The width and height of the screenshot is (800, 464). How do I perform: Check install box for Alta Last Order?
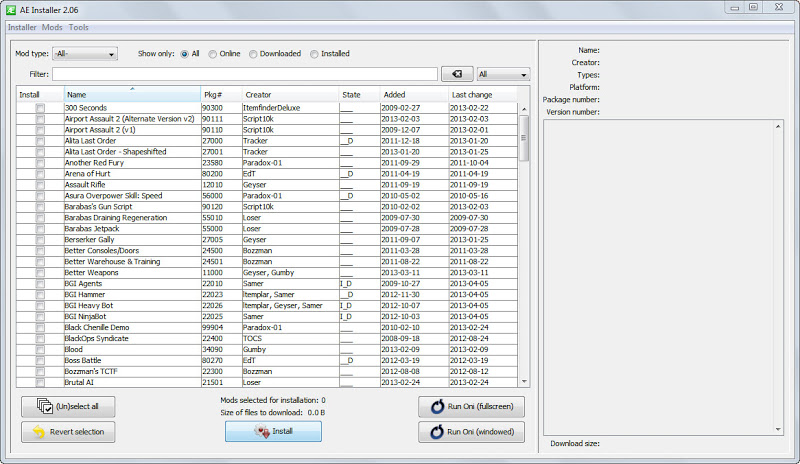[x=40, y=141]
